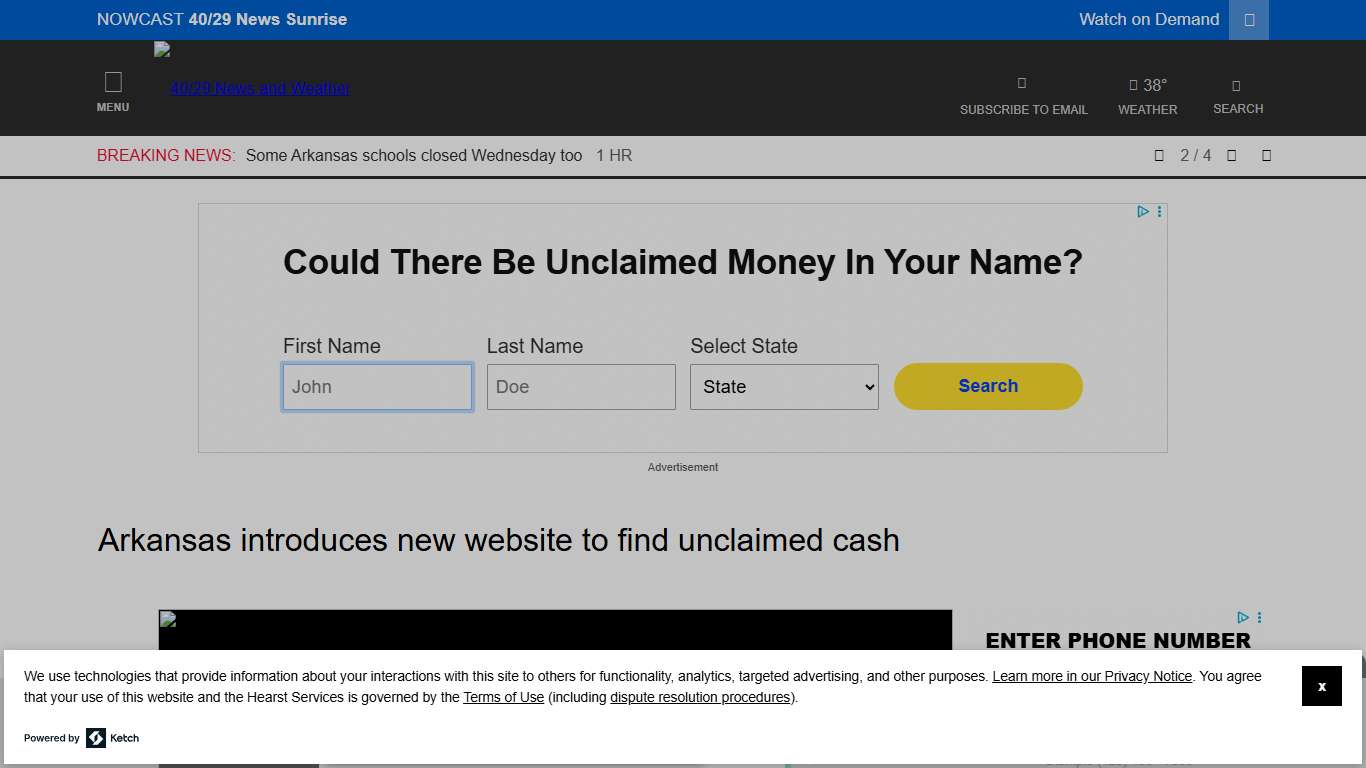Click the First Name input field
1366x768 pixels.
coord(377,386)
